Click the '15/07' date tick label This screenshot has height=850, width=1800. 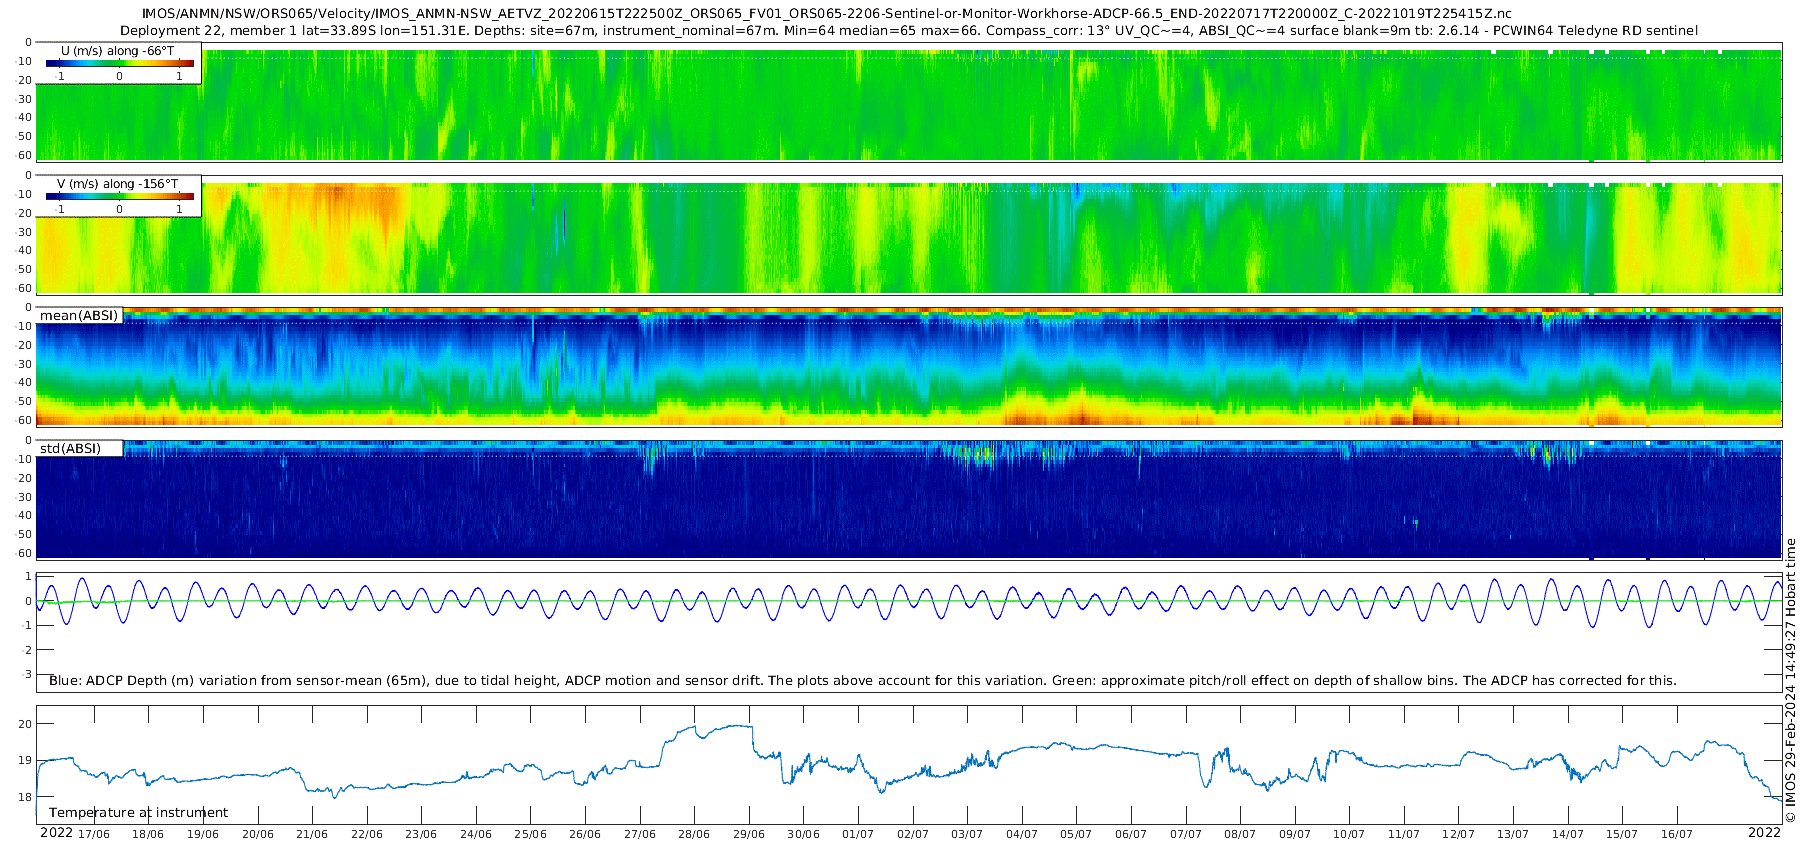(1622, 834)
